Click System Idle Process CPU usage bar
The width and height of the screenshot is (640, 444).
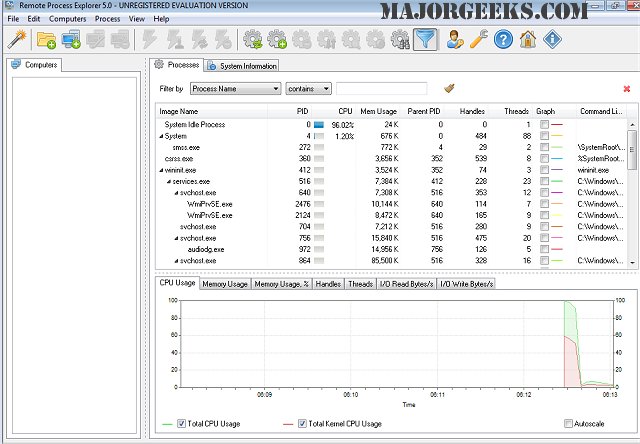(x=319, y=124)
